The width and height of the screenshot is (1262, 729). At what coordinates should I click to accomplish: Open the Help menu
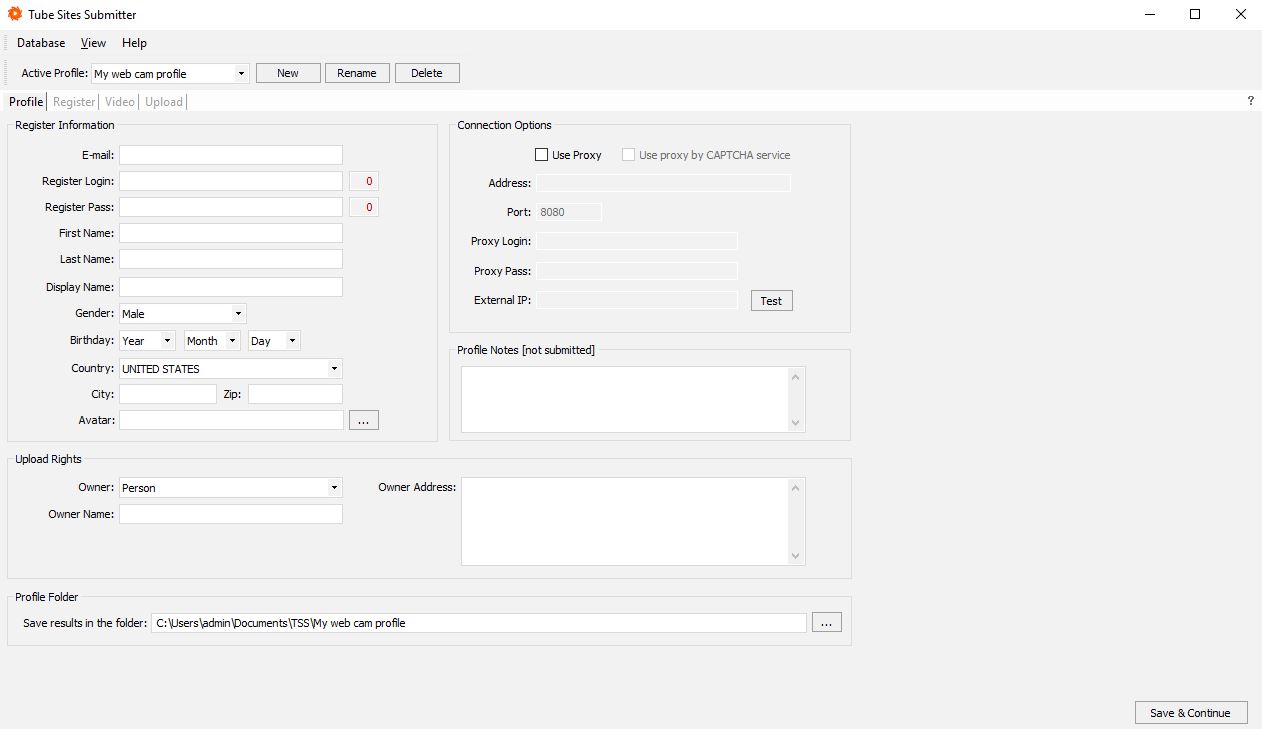pyautogui.click(x=134, y=43)
